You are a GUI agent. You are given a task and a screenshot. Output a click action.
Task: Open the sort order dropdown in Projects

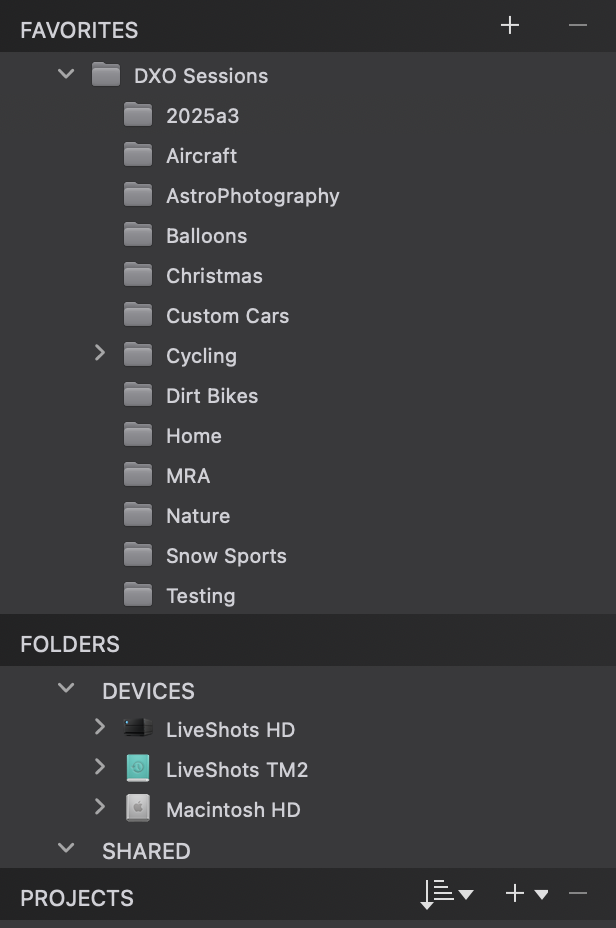click(x=446, y=894)
